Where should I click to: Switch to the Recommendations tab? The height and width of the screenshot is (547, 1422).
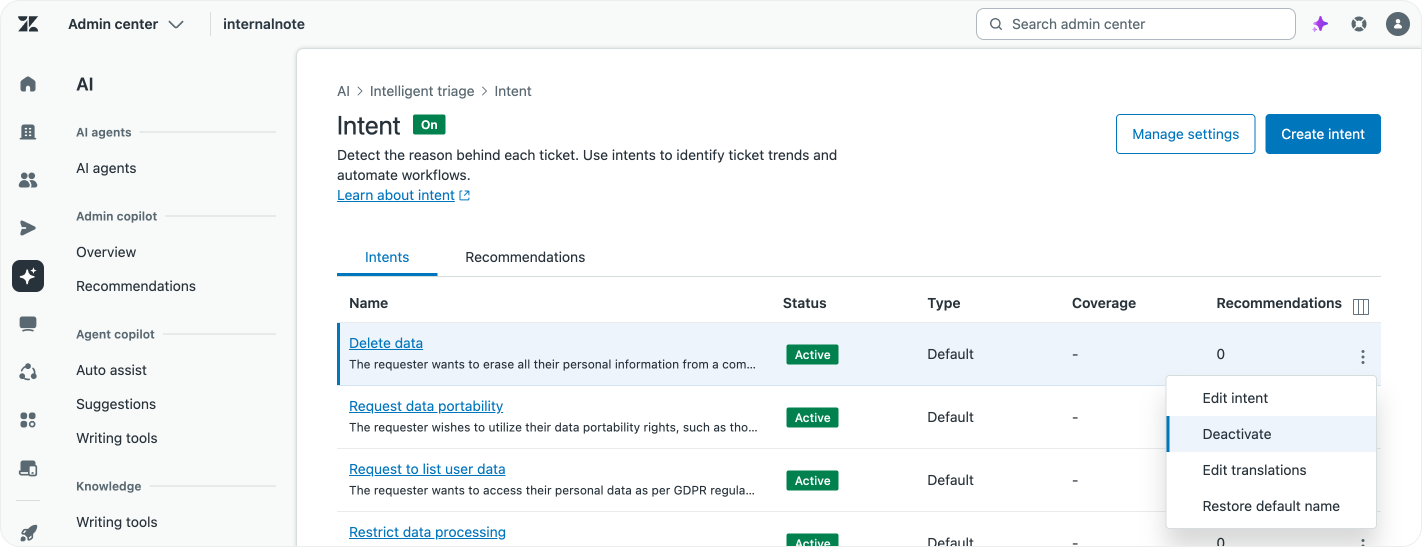525,257
